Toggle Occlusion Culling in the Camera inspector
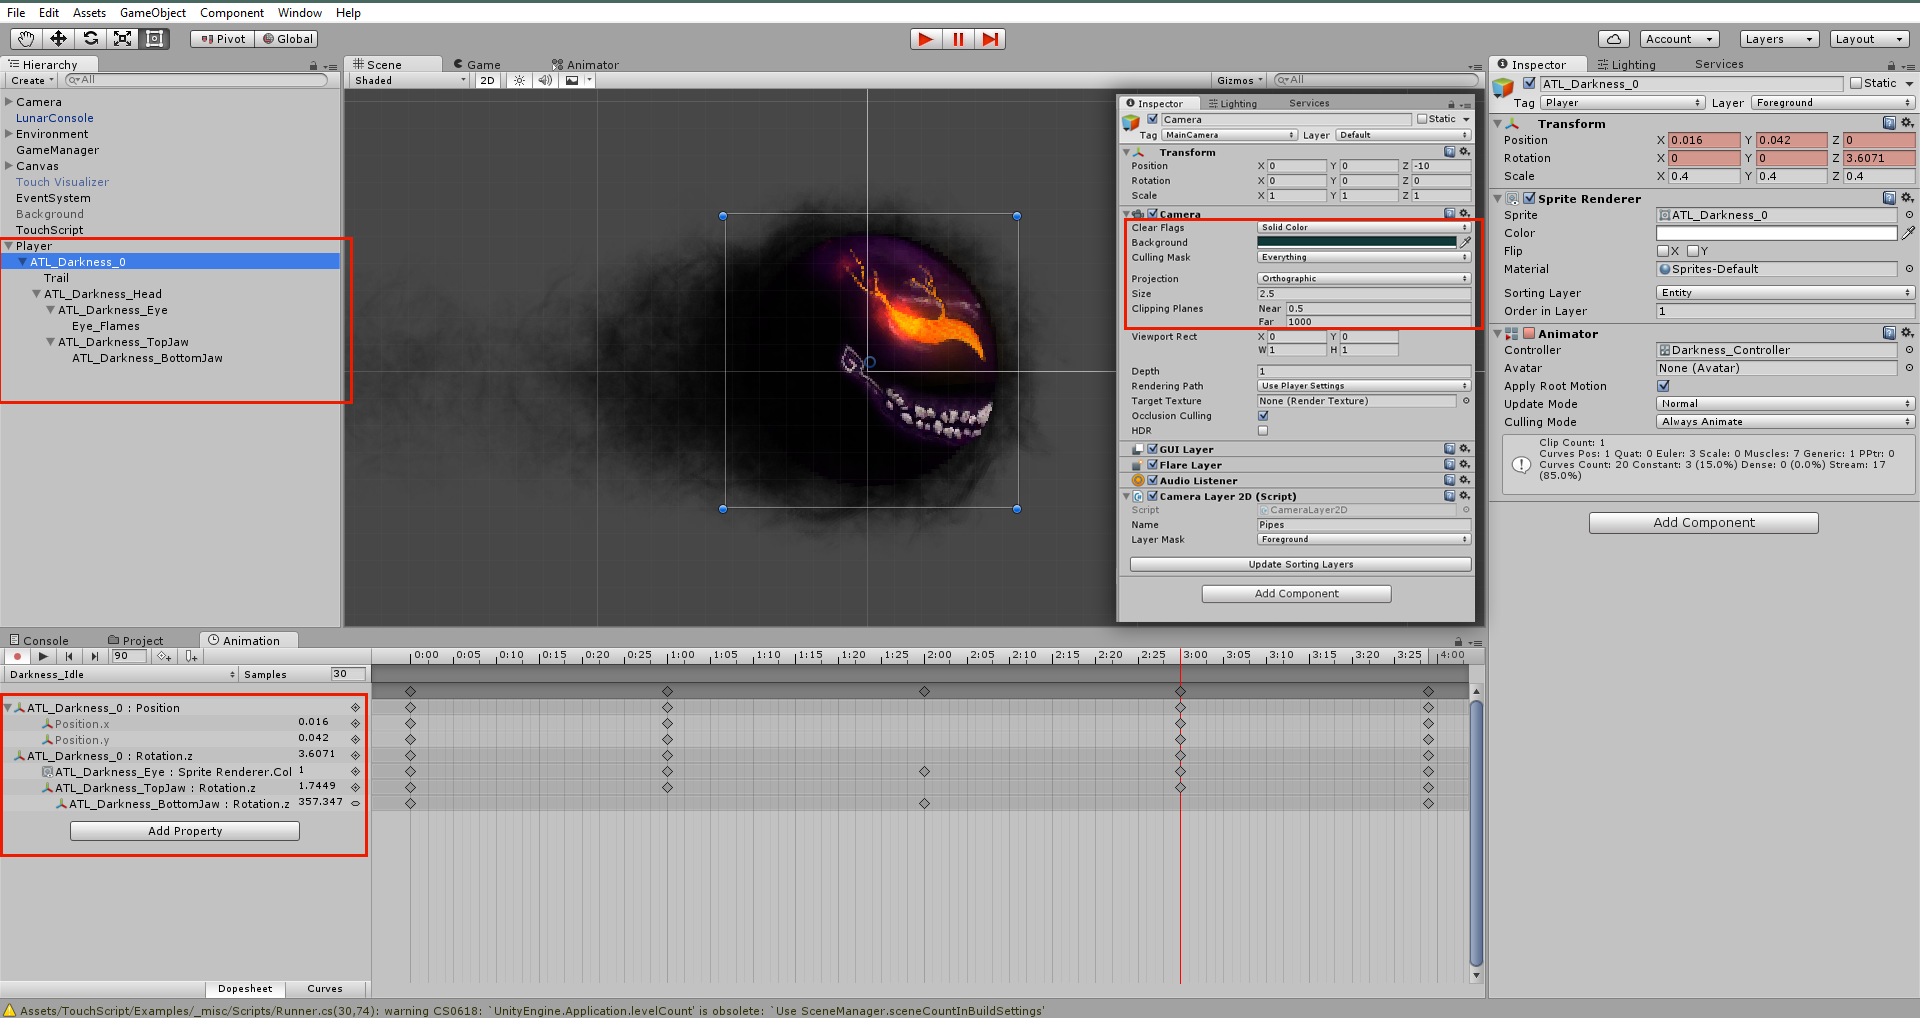1920x1018 pixels. click(x=1263, y=416)
